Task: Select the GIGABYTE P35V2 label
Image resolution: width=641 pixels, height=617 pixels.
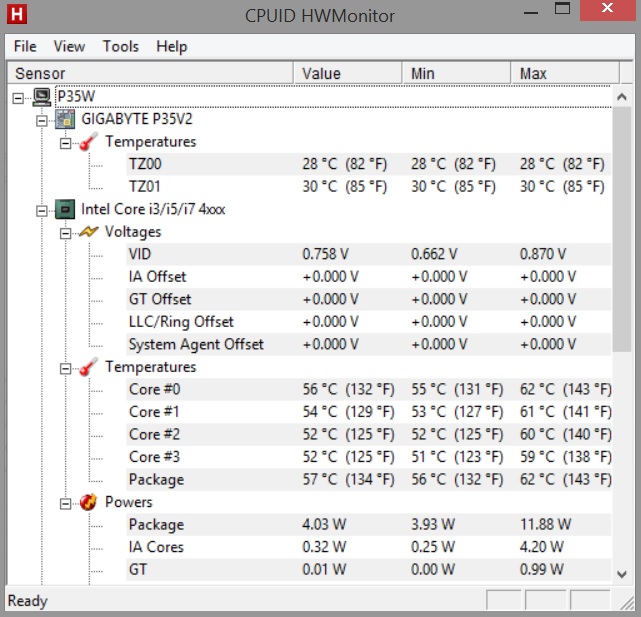Action: pos(137,119)
